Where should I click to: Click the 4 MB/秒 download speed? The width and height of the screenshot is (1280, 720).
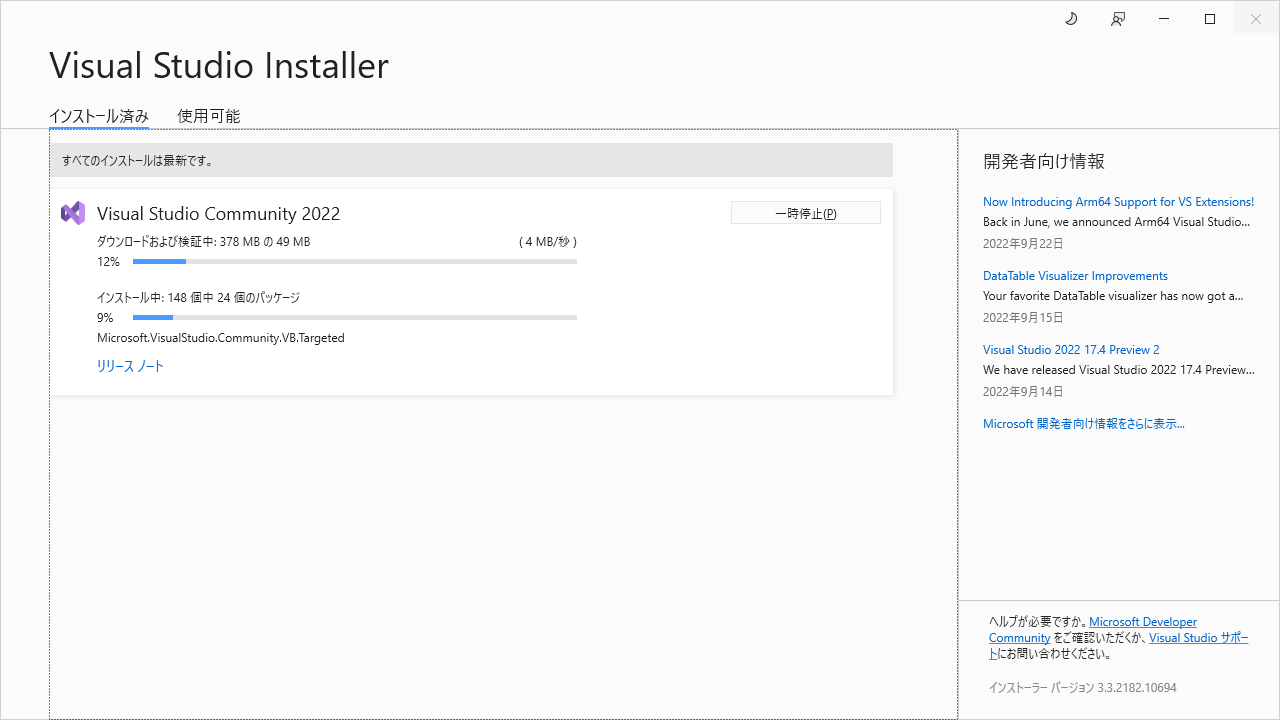click(x=548, y=242)
